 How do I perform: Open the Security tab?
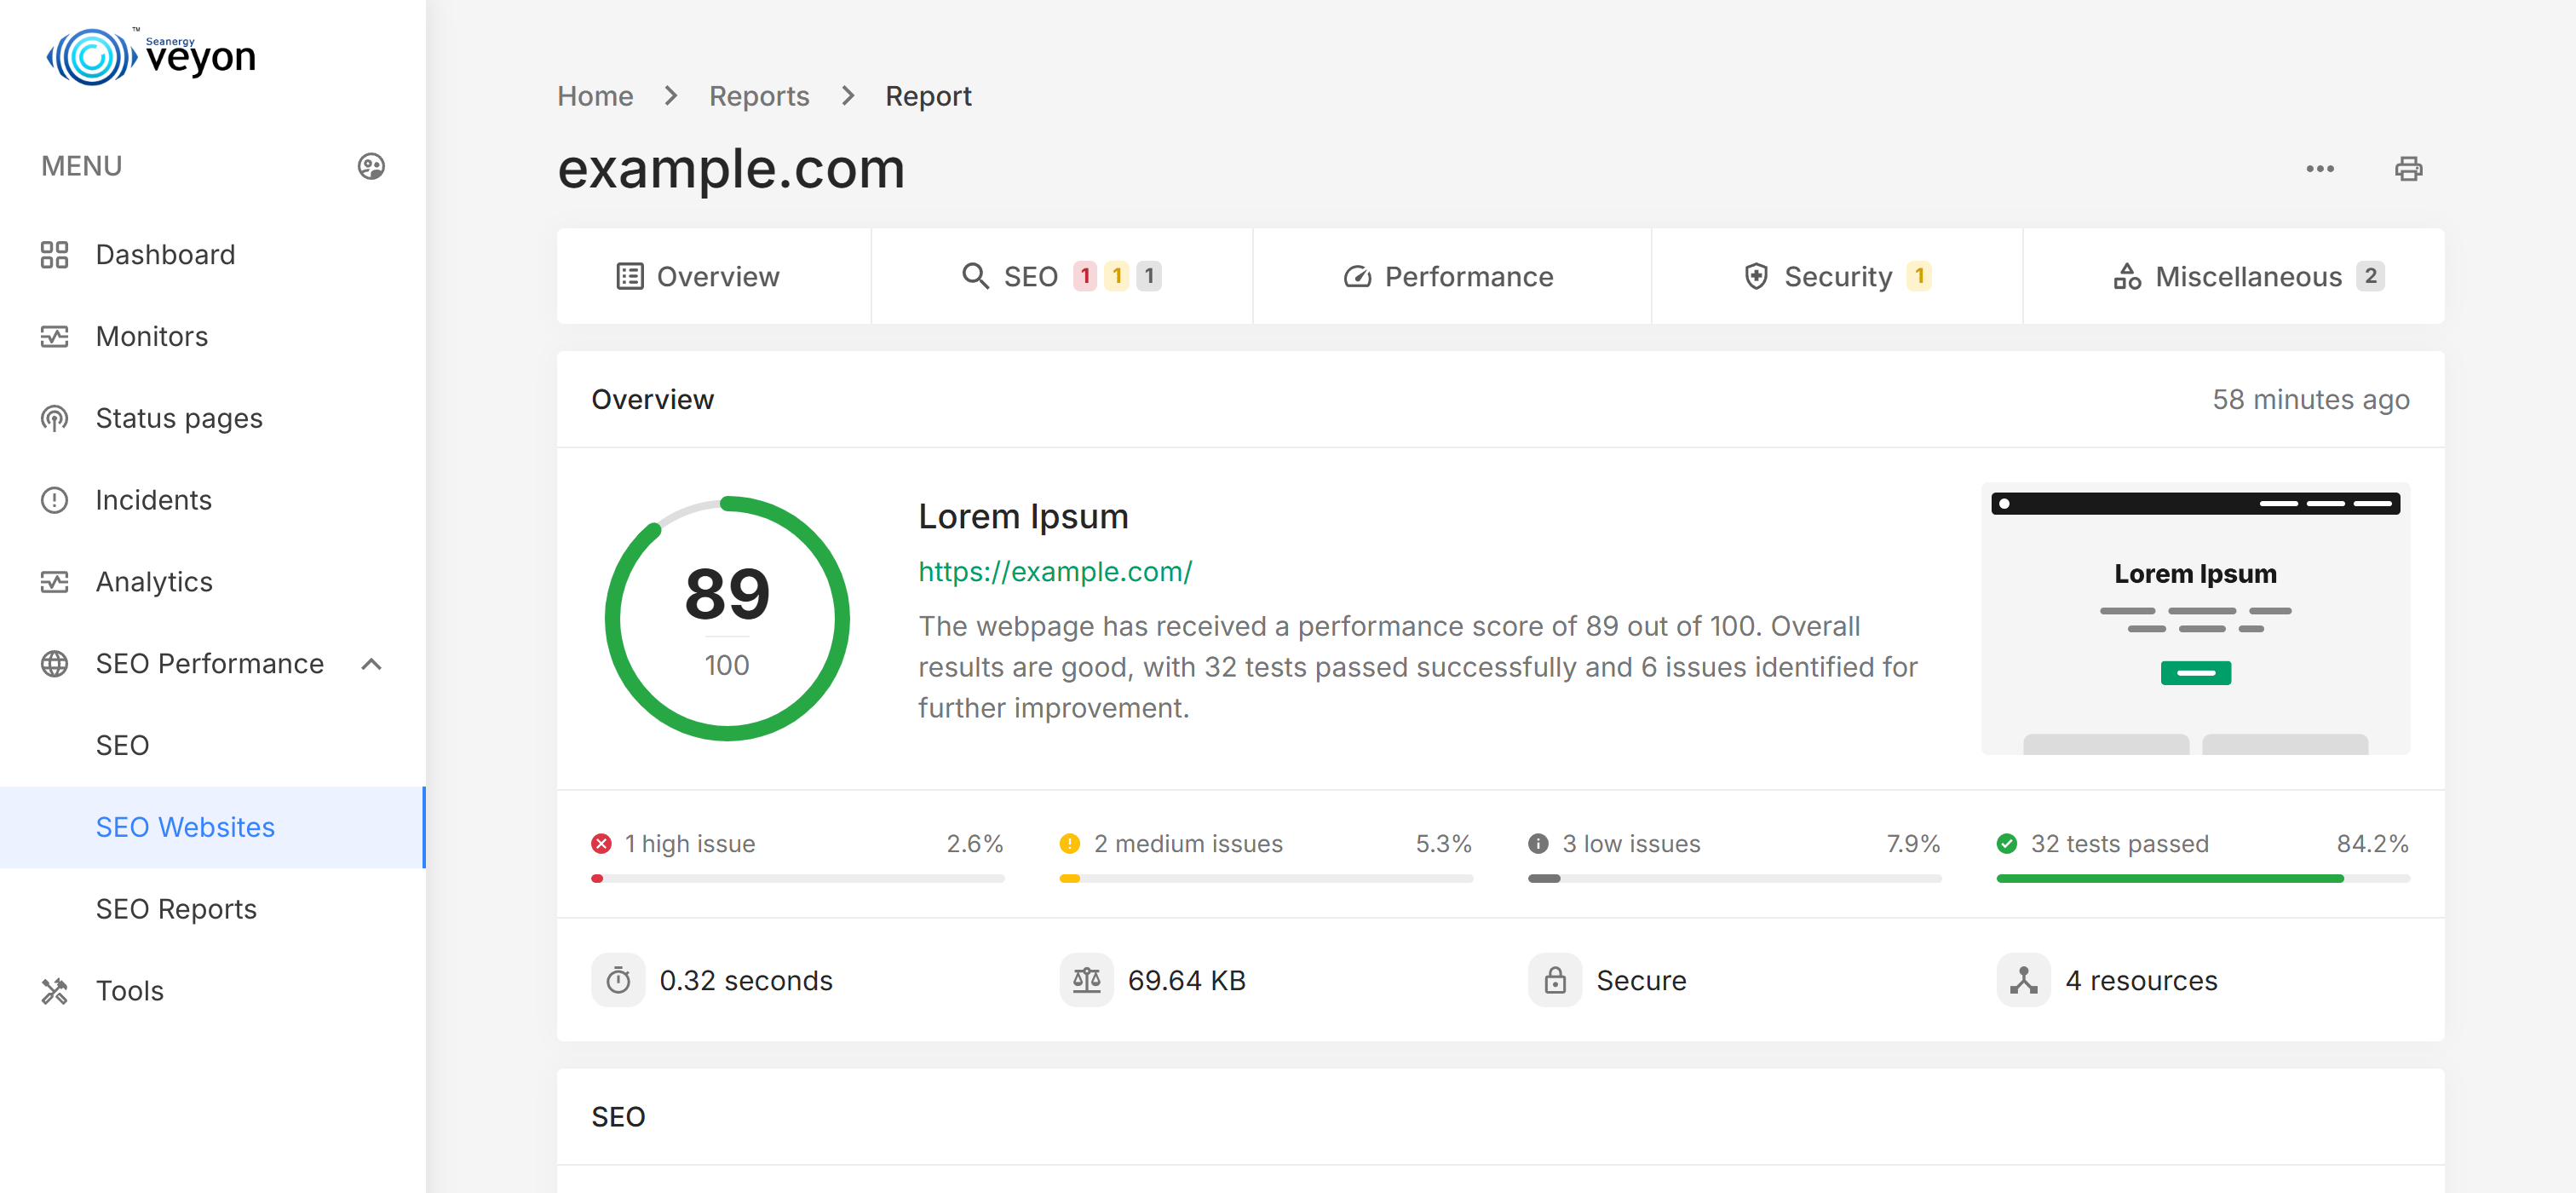click(1837, 277)
